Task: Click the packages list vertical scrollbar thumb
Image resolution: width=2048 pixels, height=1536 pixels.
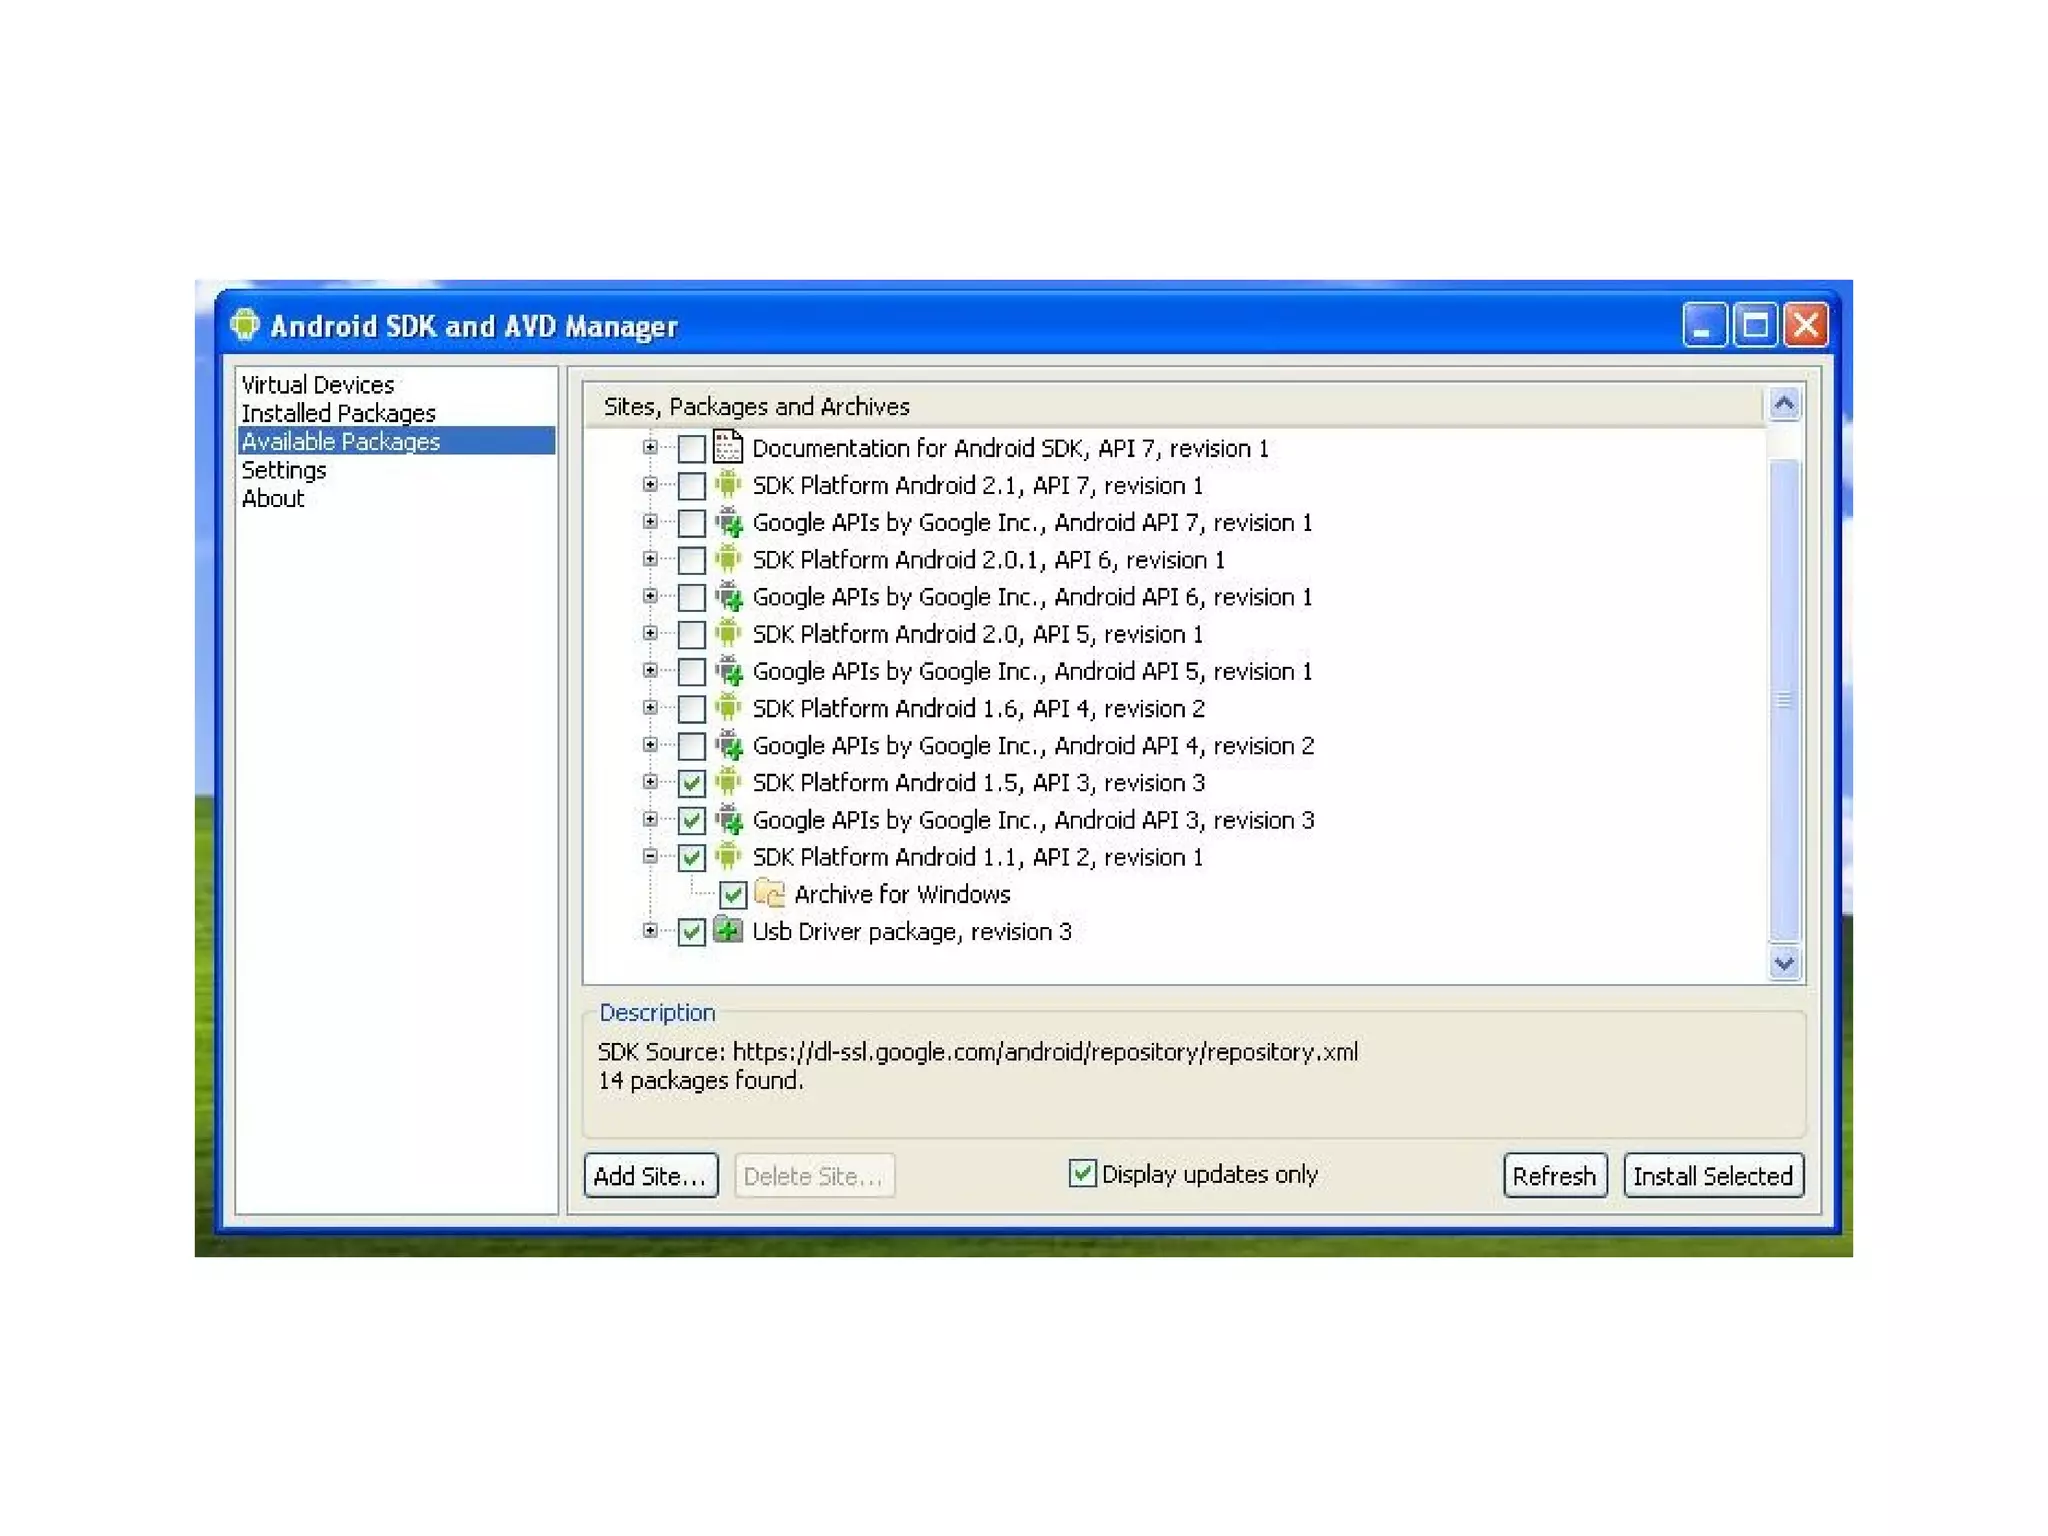Action: tap(1783, 699)
